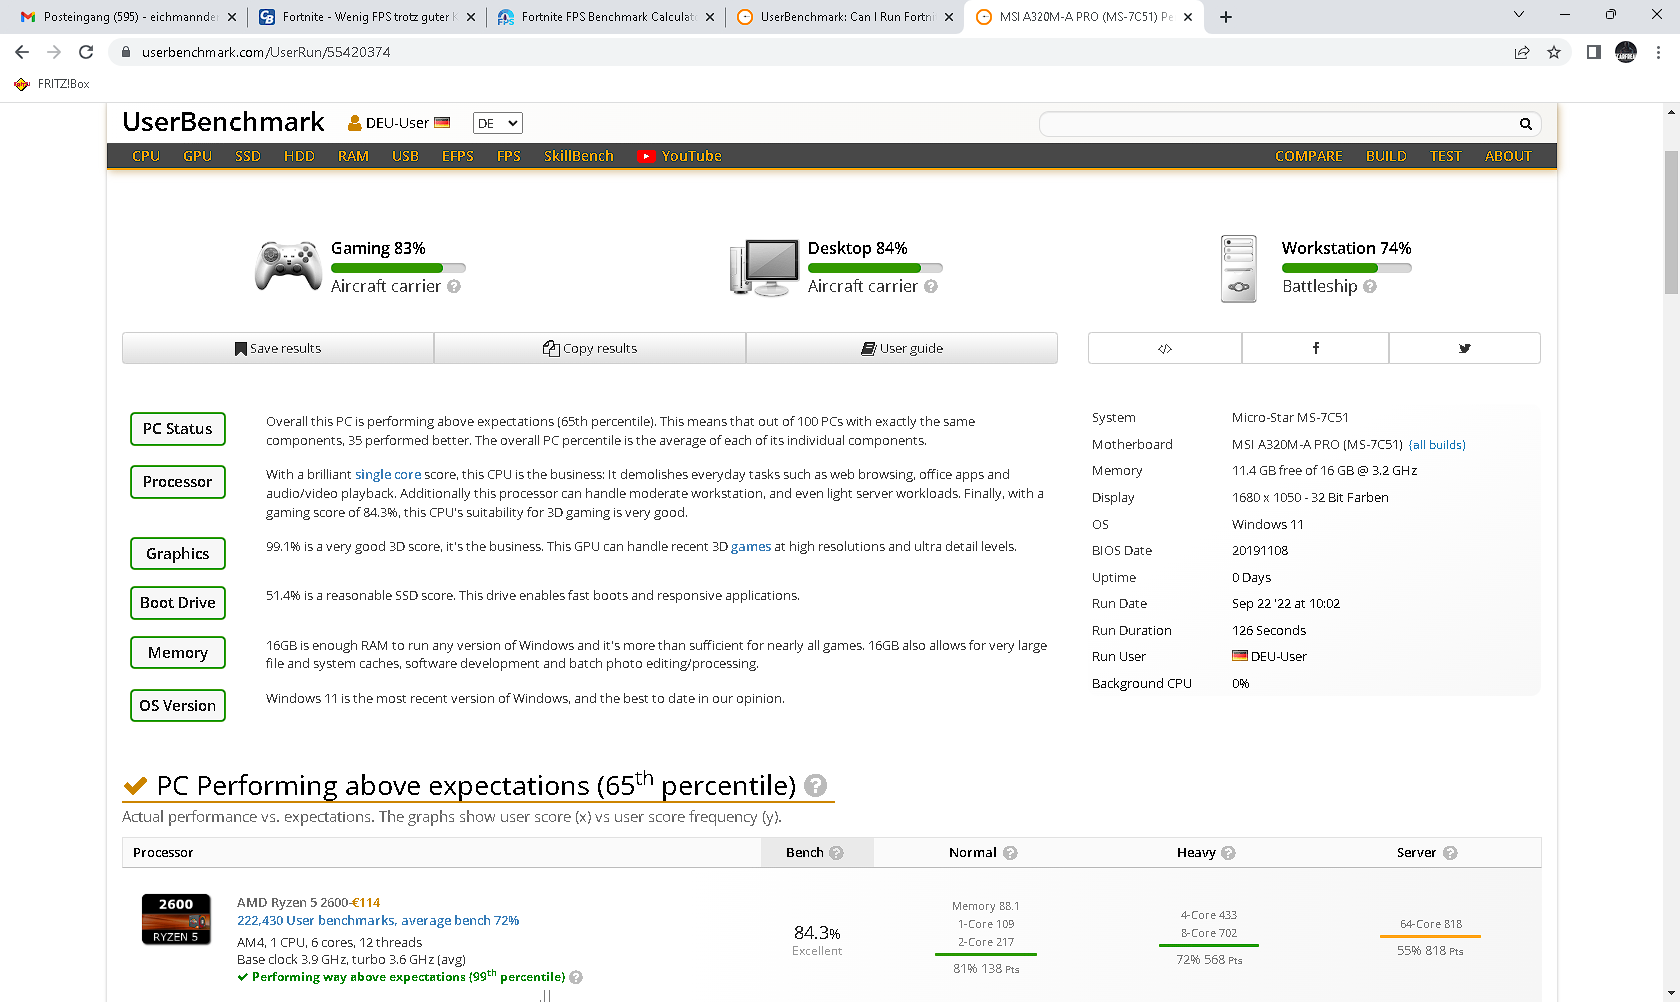The width and height of the screenshot is (1680, 1002).
Task: Click the Bench column help icon
Action: pos(837,853)
